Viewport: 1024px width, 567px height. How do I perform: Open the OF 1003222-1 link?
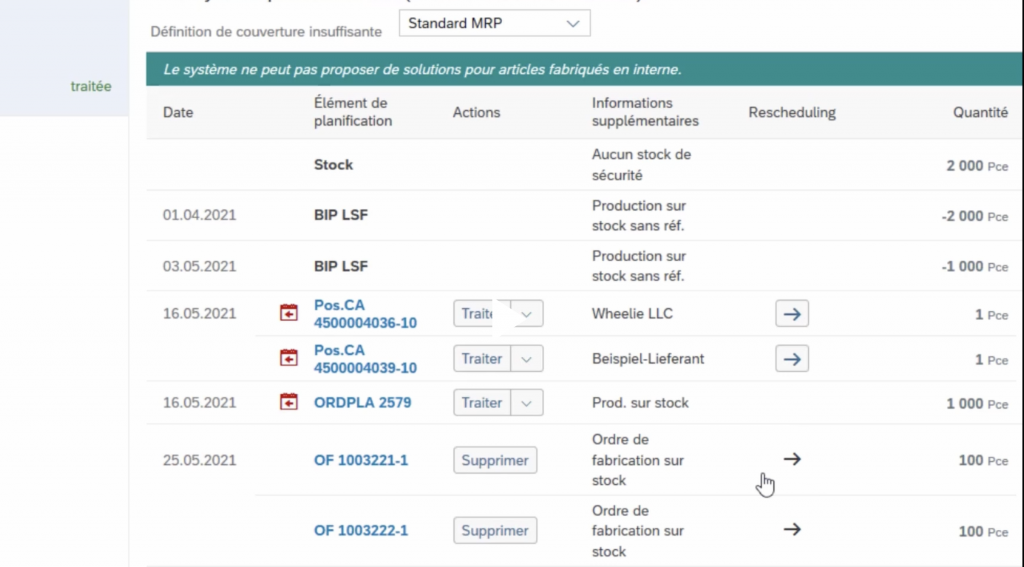361,530
